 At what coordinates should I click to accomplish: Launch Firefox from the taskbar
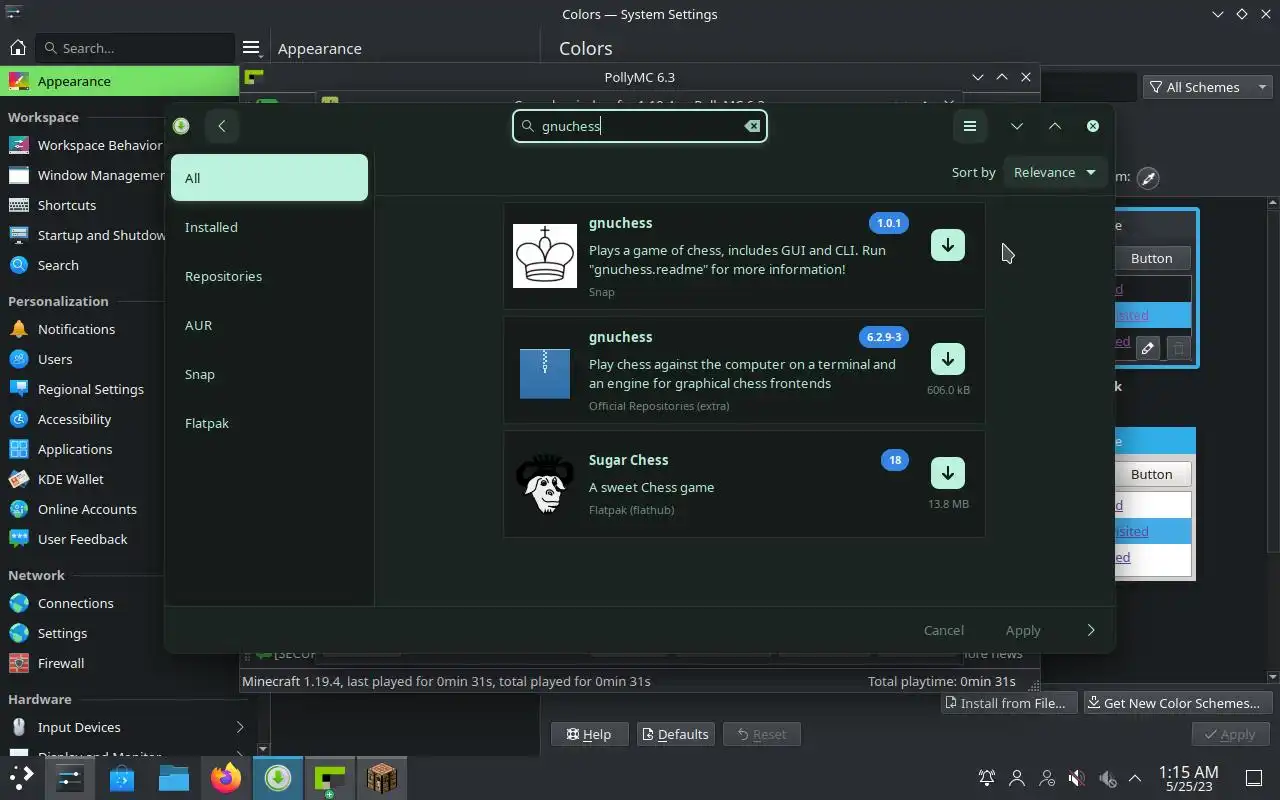point(226,777)
